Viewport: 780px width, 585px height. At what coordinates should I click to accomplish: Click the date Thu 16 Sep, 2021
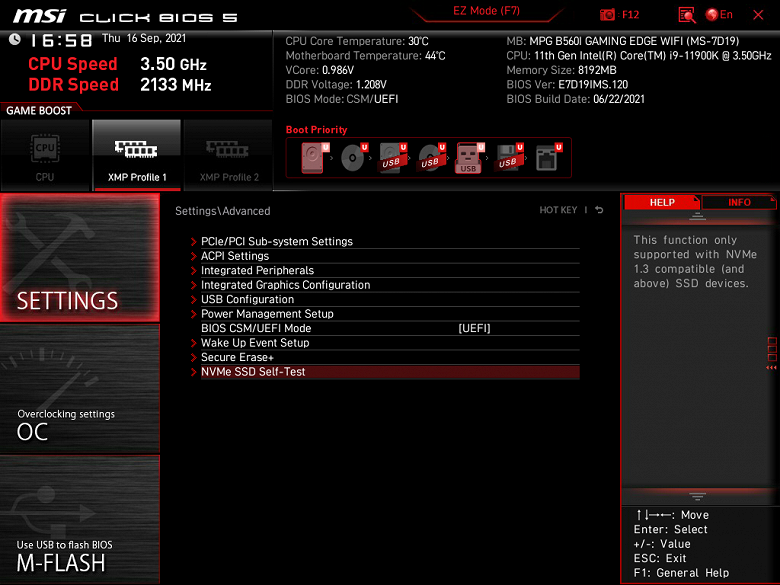144,38
